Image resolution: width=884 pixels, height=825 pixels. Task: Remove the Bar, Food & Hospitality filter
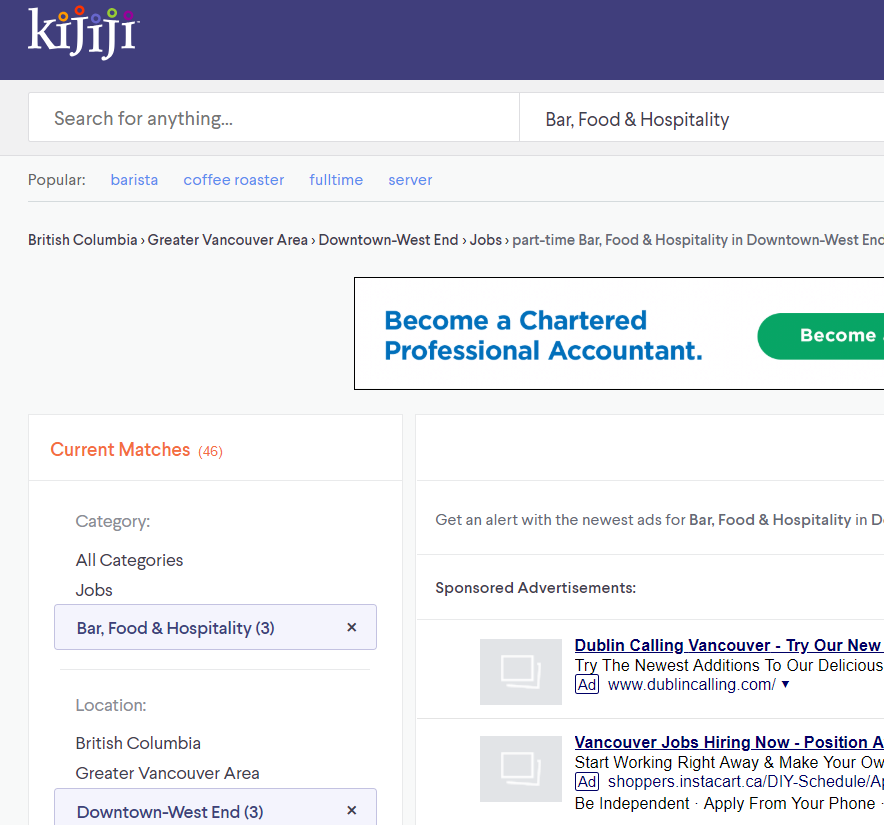[352, 627]
